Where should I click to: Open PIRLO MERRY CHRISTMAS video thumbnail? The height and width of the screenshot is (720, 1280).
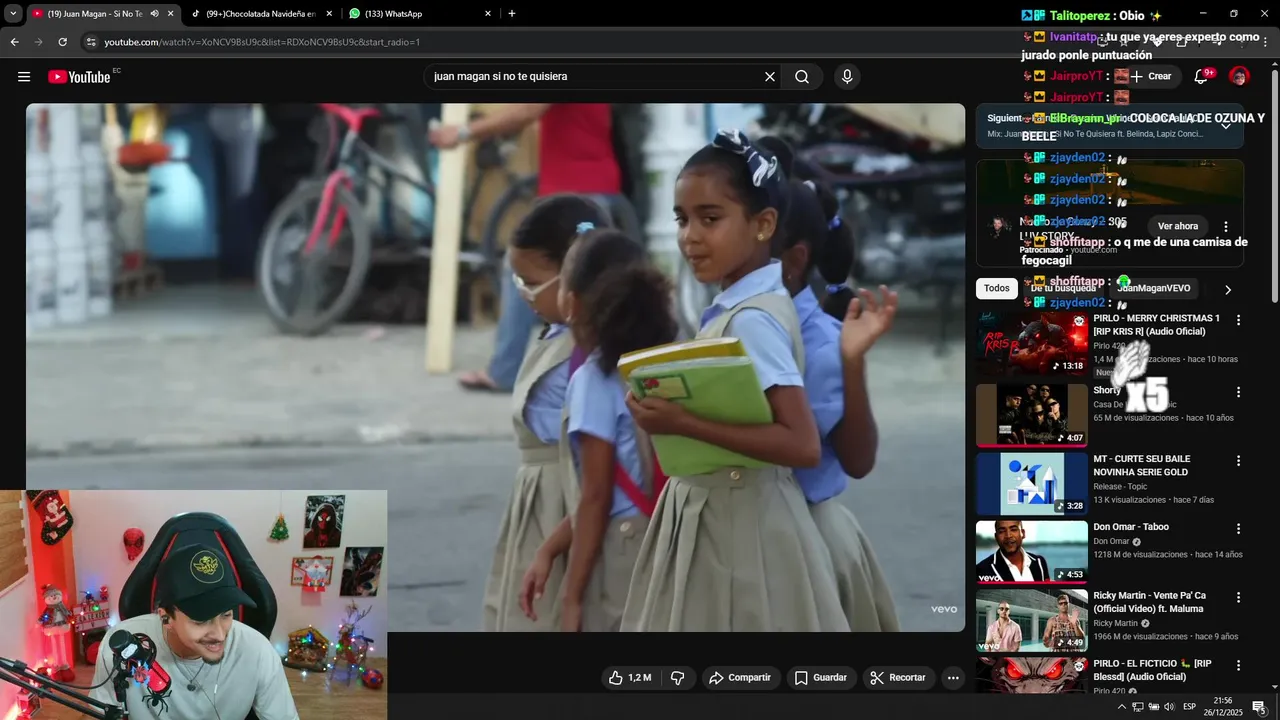(1032, 344)
